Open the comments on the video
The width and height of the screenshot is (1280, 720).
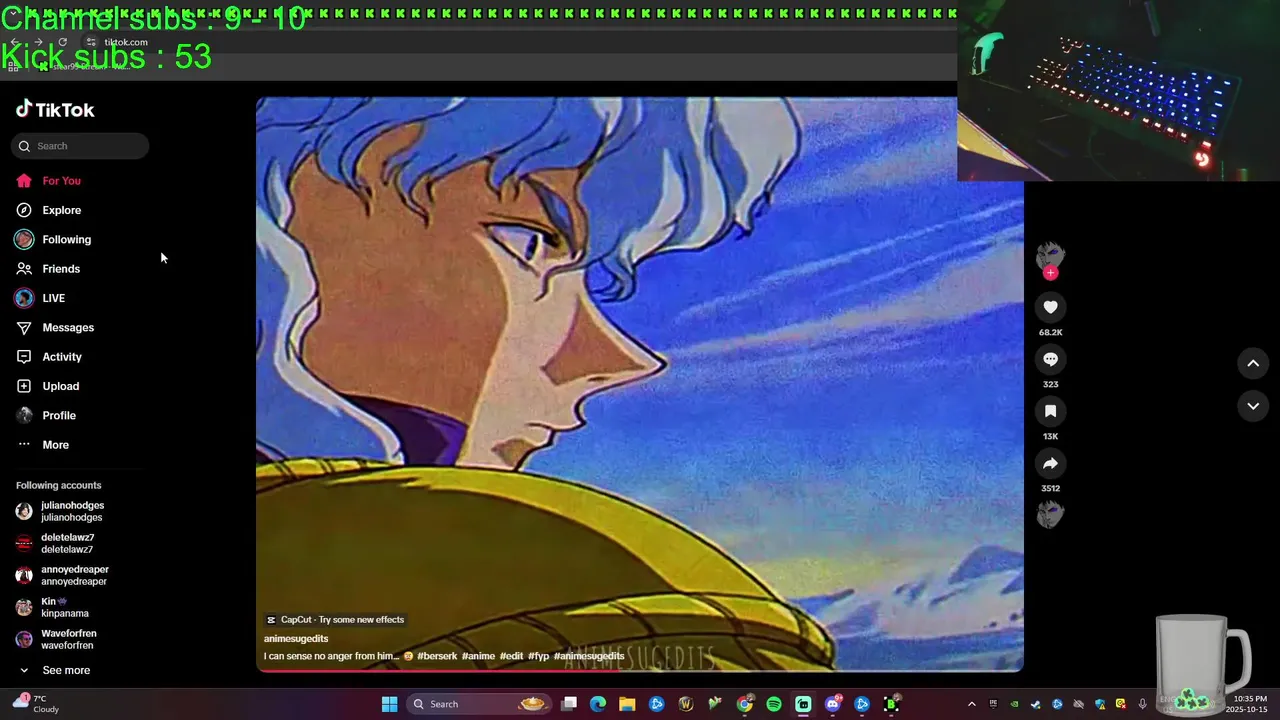[x=1050, y=359]
